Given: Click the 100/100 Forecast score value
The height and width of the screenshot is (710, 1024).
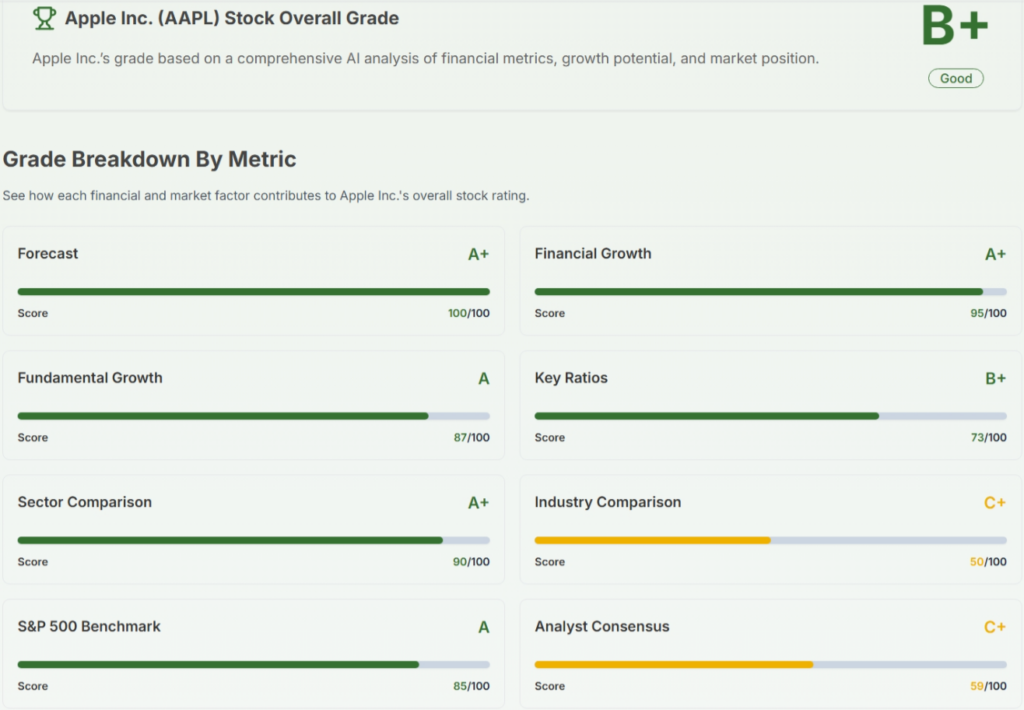Looking at the screenshot, I should [x=468, y=313].
